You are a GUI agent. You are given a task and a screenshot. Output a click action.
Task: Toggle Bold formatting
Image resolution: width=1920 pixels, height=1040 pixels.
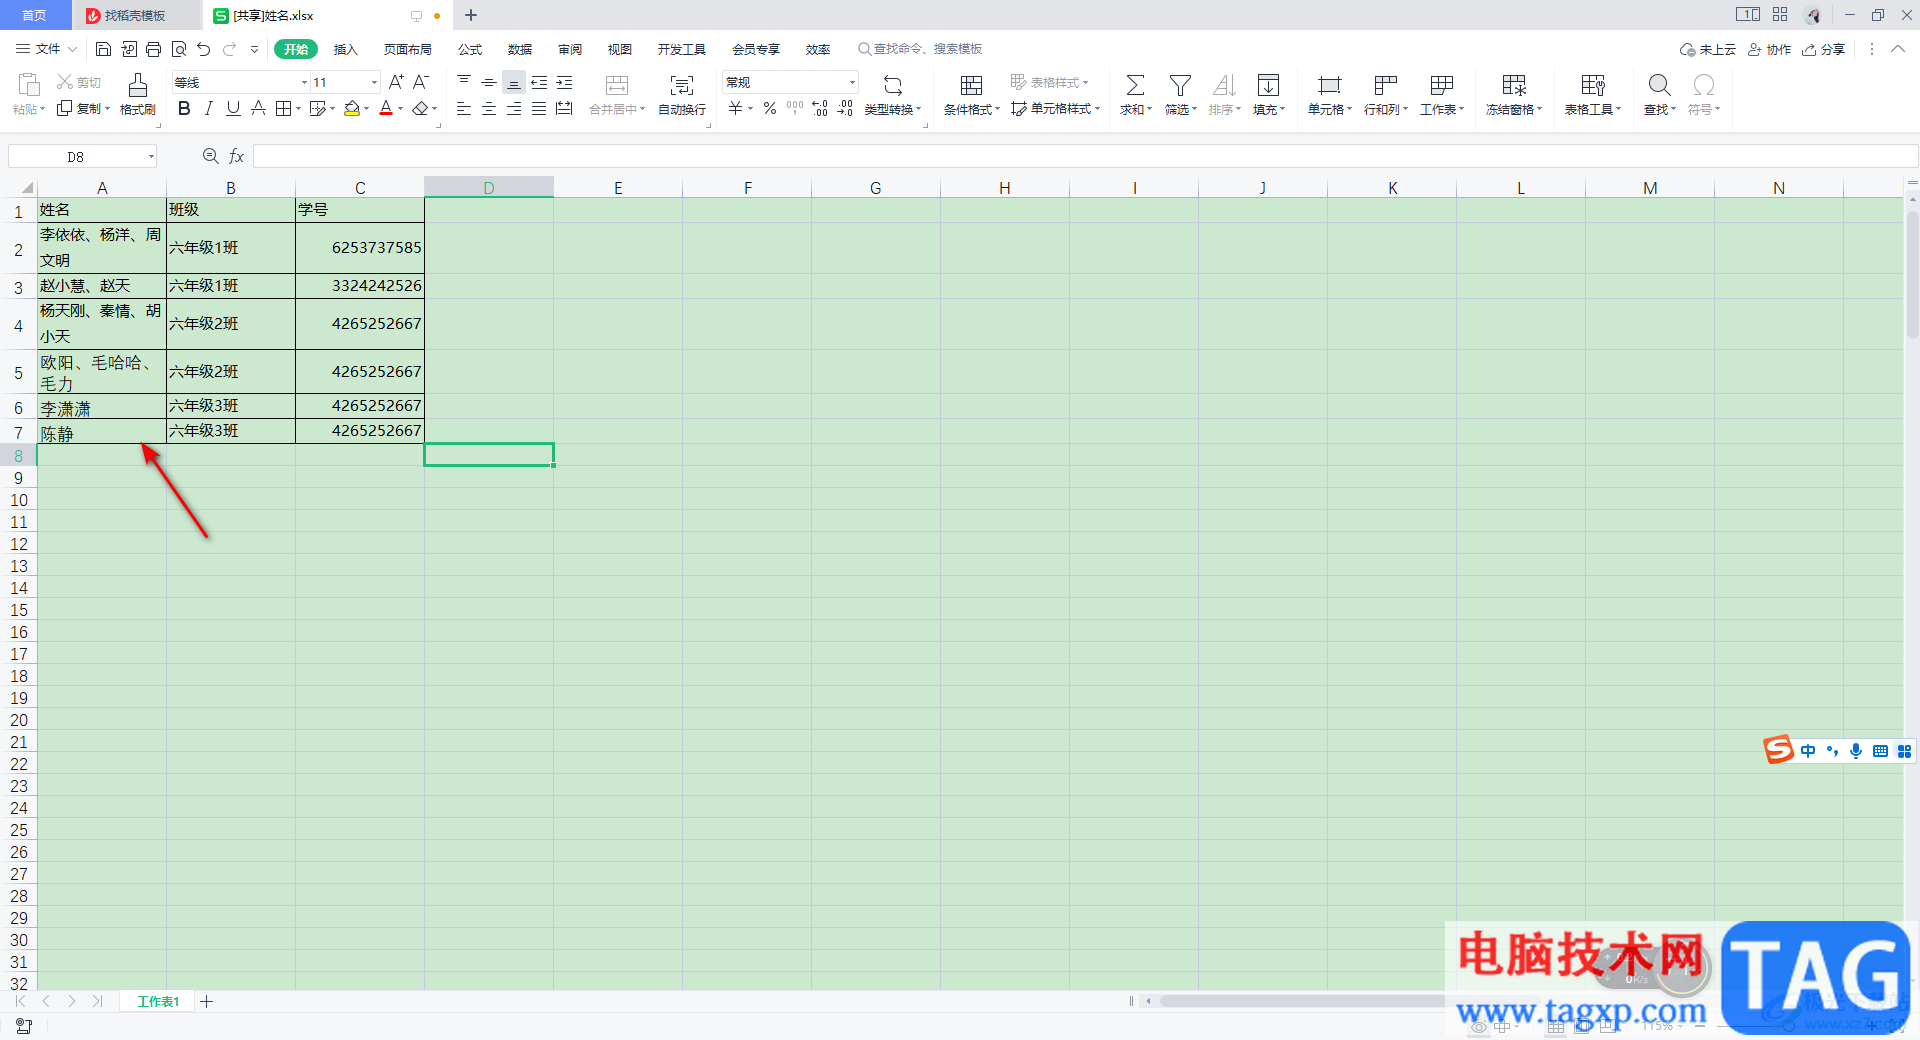pyautogui.click(x=184, y=108)
